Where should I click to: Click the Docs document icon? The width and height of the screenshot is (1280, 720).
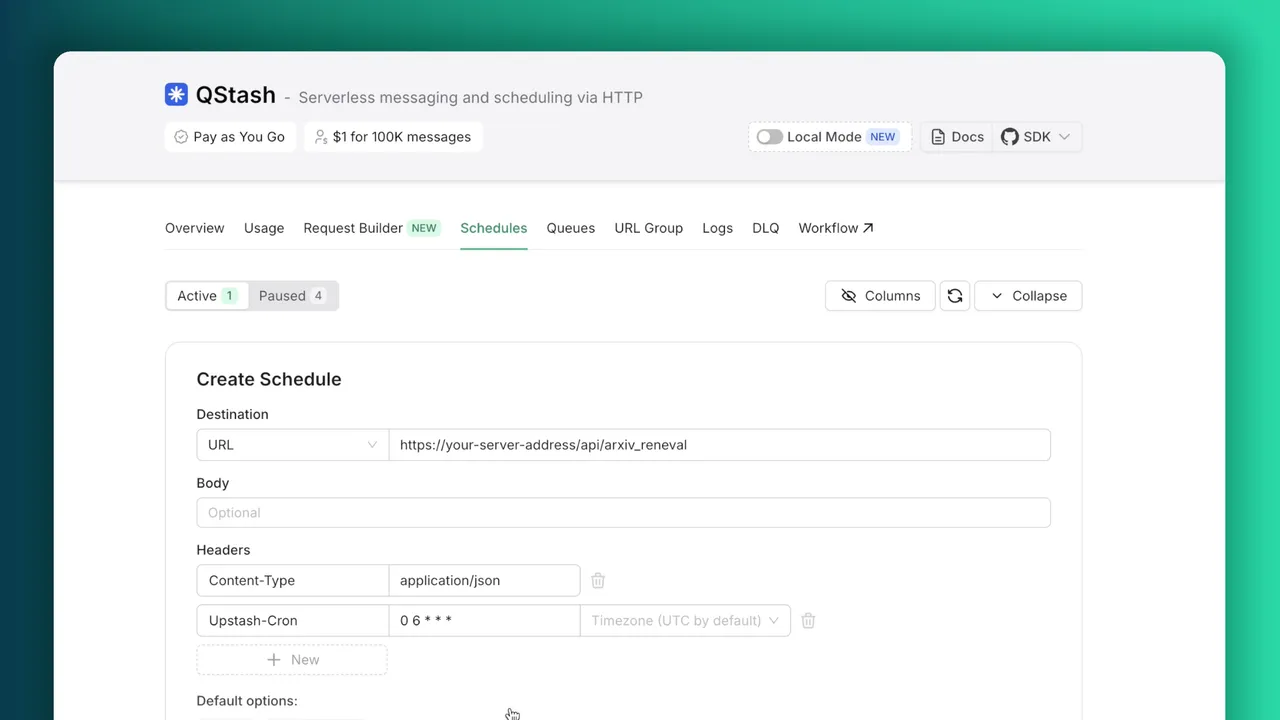point(938,137)
